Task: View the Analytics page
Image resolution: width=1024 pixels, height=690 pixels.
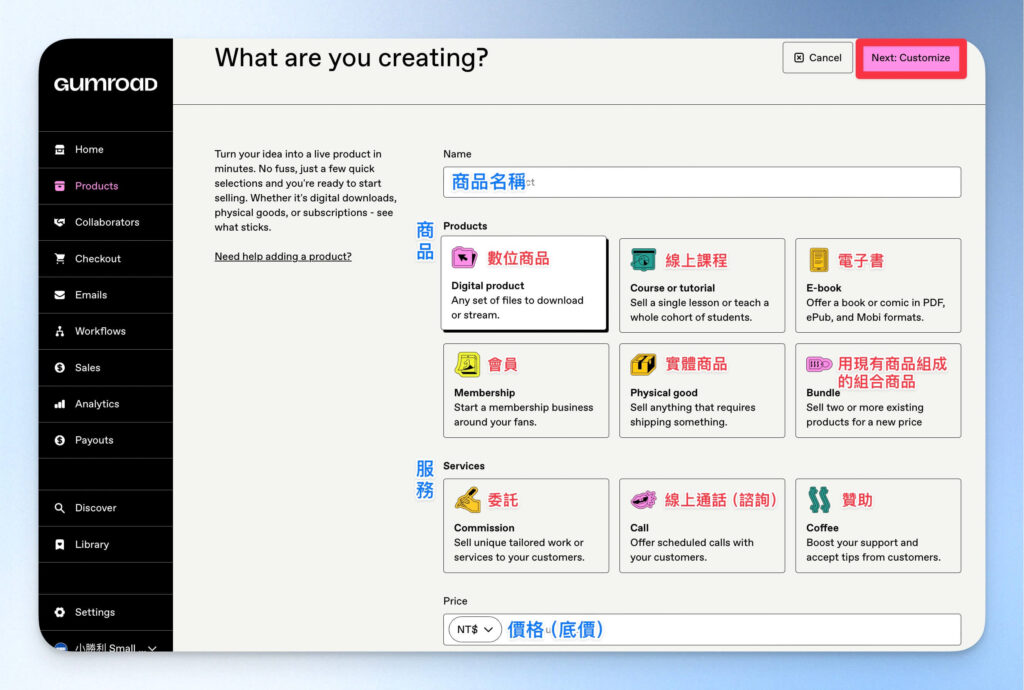Action: tap(106, 404)
